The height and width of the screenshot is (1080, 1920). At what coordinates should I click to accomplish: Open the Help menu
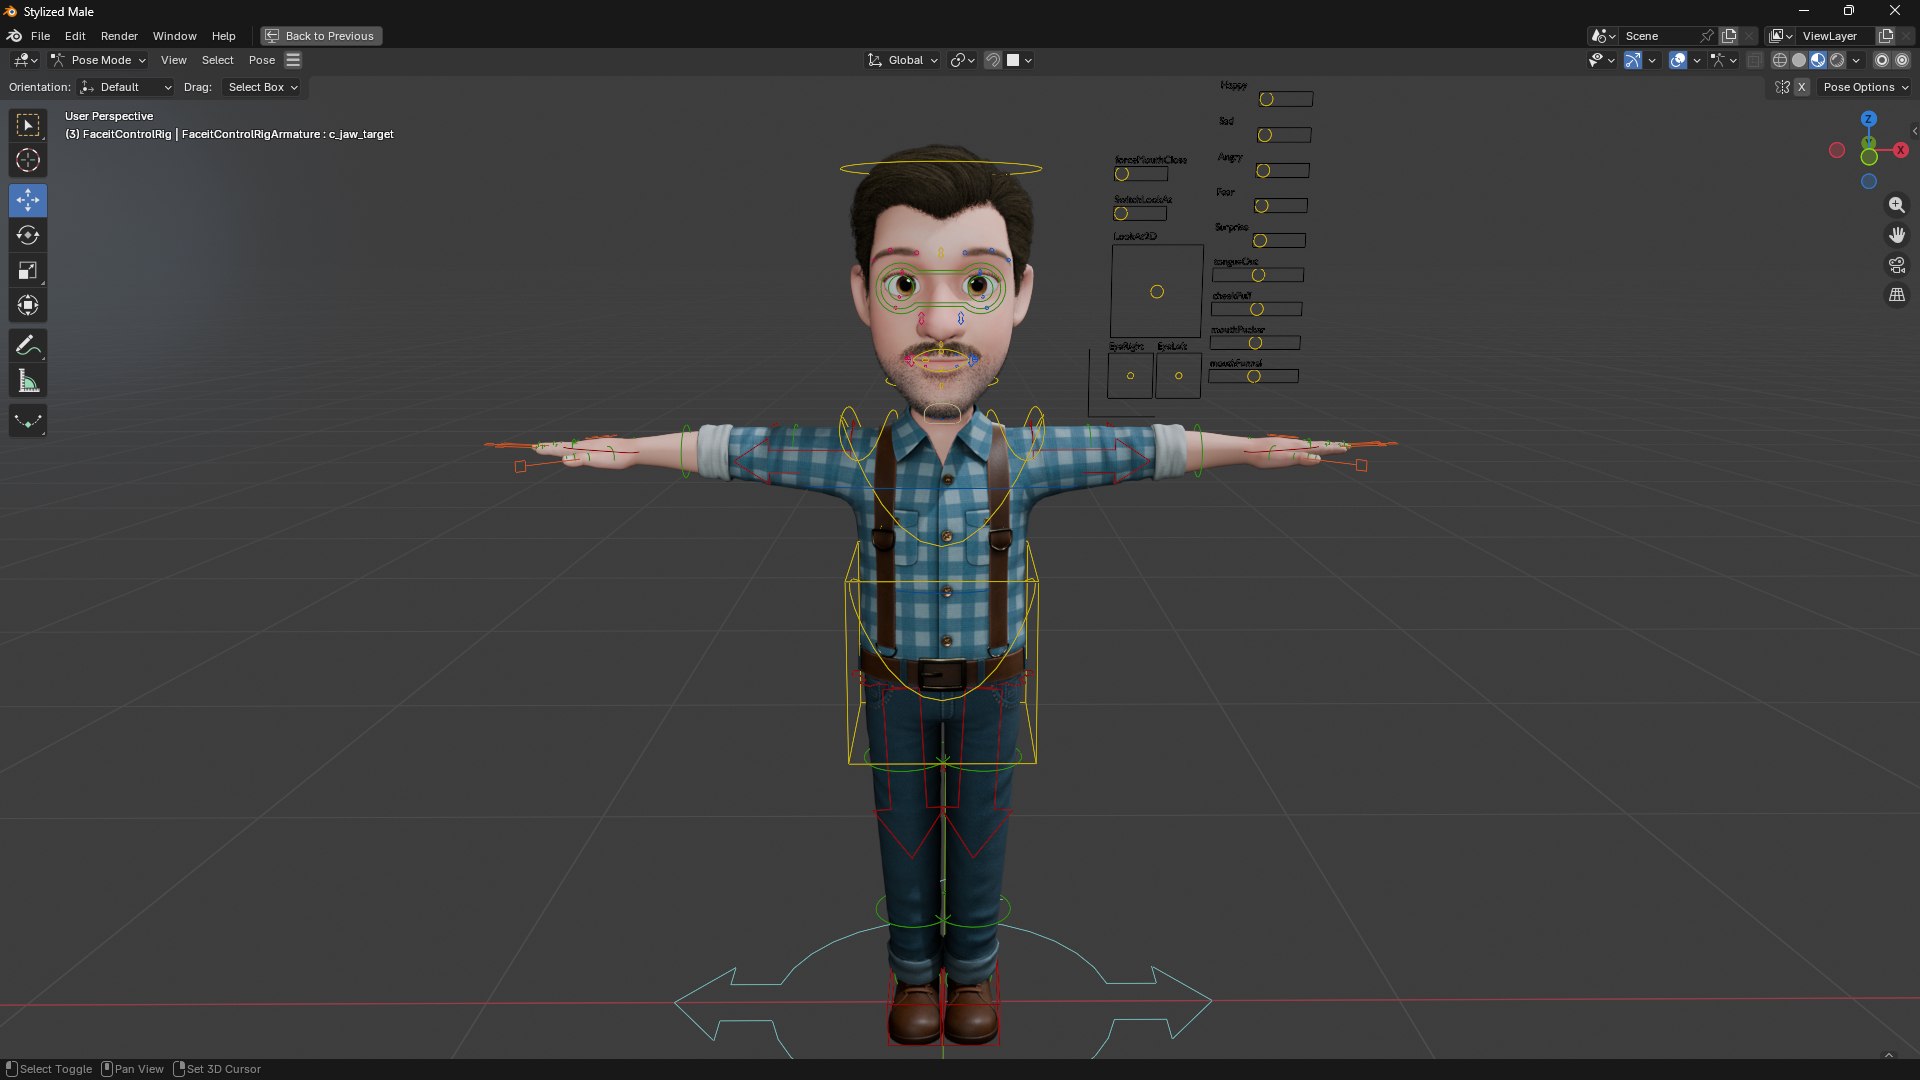coord(223,36)
